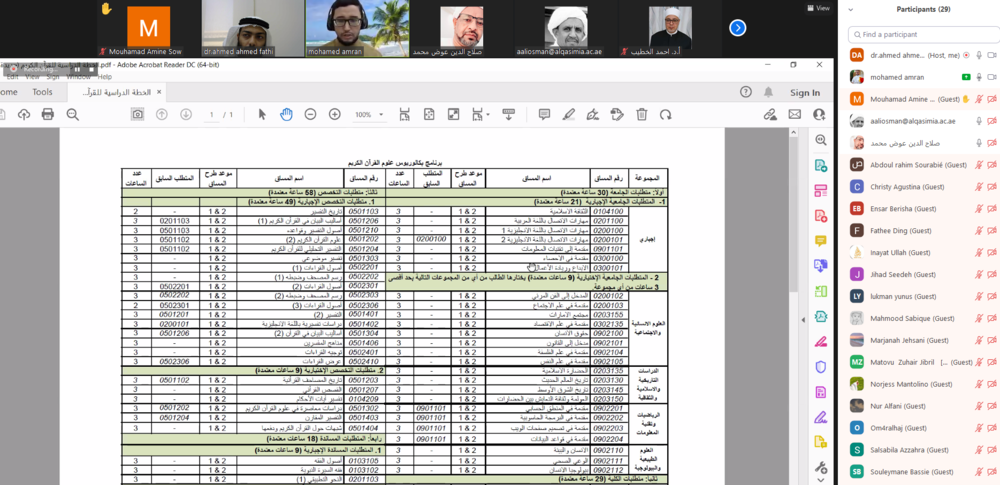The height and width of the screenshot is (485, 1000).
Task: Click Sign In in Acrobat
Action: coord(805,92)
